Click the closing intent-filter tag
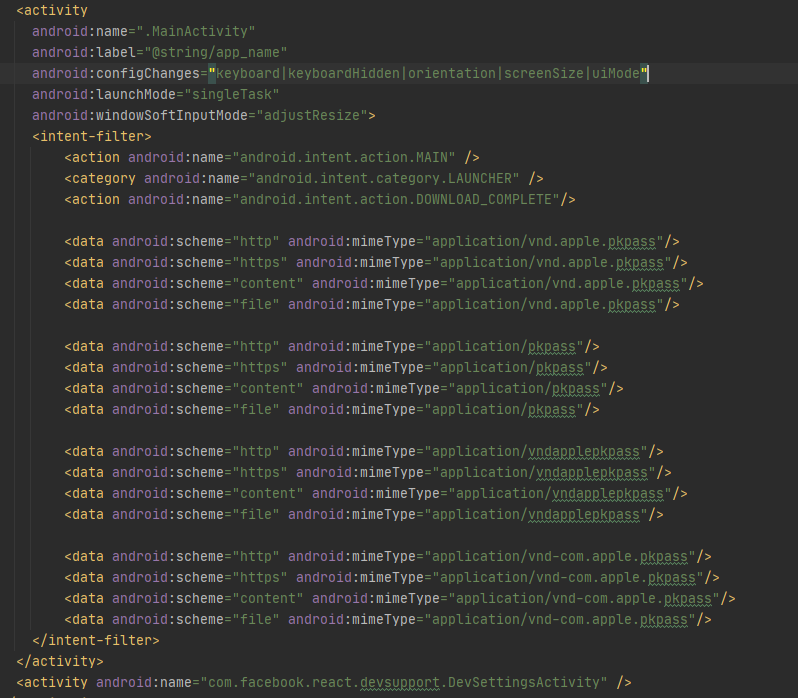798x698 pixels. click(x=96, y=641)
